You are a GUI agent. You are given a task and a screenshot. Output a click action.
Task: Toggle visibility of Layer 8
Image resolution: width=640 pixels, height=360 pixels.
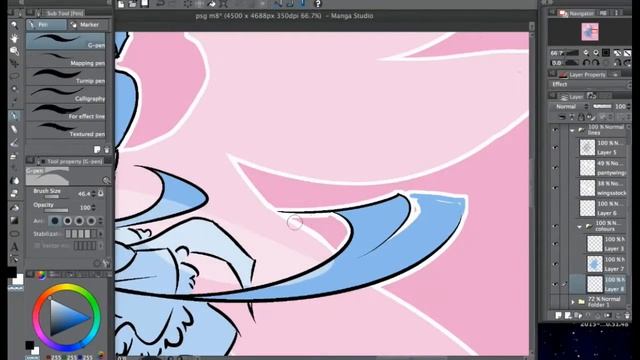555,284
